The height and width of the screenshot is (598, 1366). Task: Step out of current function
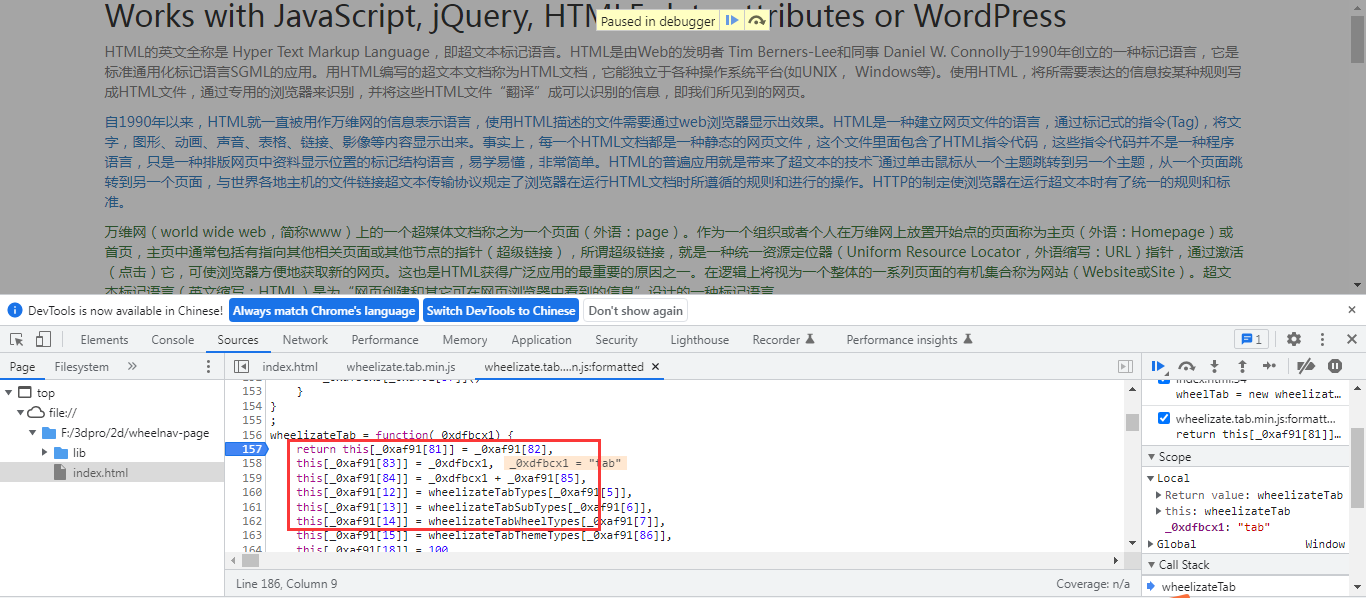(1242, 367)
